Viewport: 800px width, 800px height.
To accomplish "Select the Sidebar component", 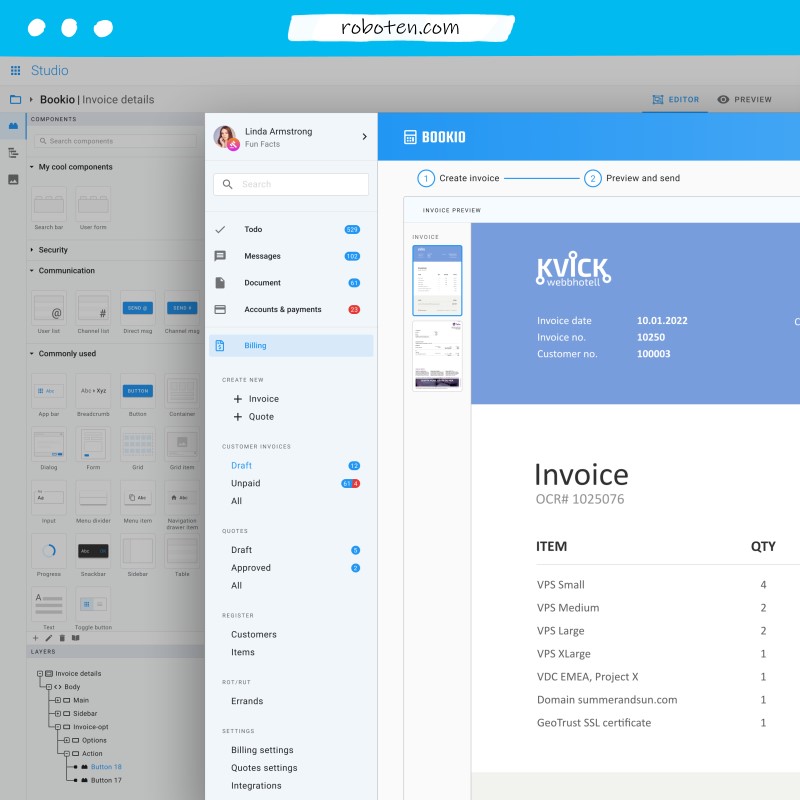I will 138,556.
